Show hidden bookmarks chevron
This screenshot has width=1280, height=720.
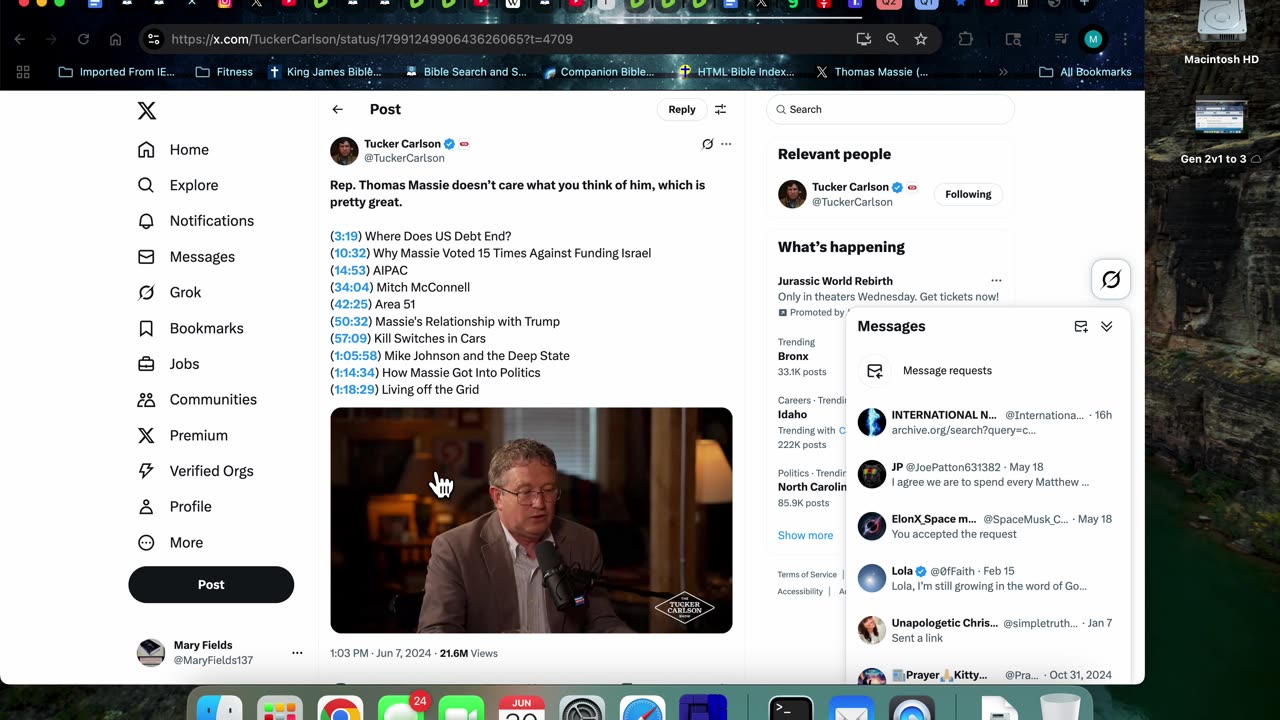click(1003, 72)
